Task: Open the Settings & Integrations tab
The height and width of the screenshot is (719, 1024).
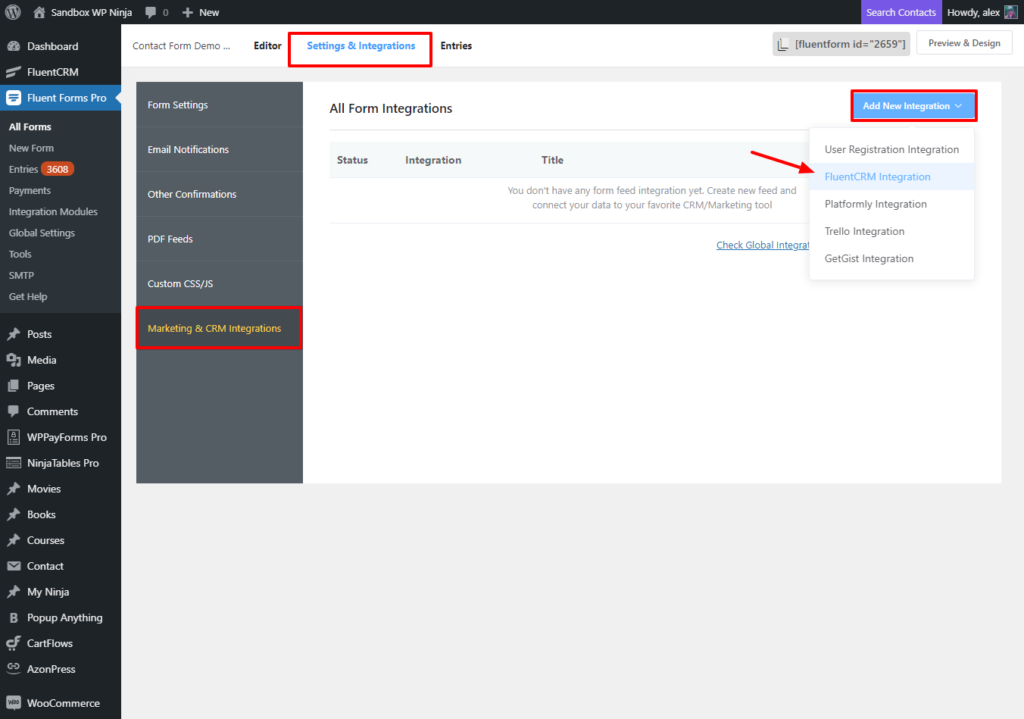Action: tap(360, 46)
